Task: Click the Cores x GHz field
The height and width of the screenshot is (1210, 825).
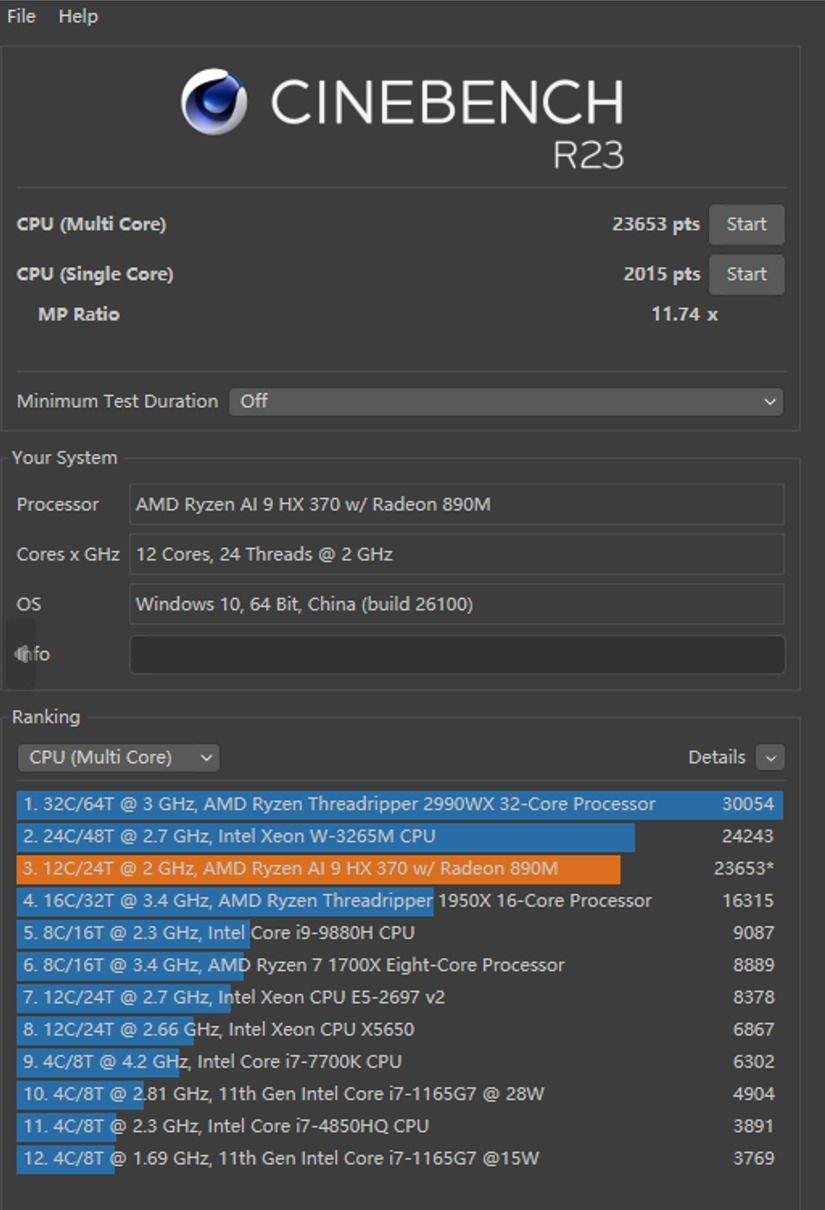Action: 457,554
